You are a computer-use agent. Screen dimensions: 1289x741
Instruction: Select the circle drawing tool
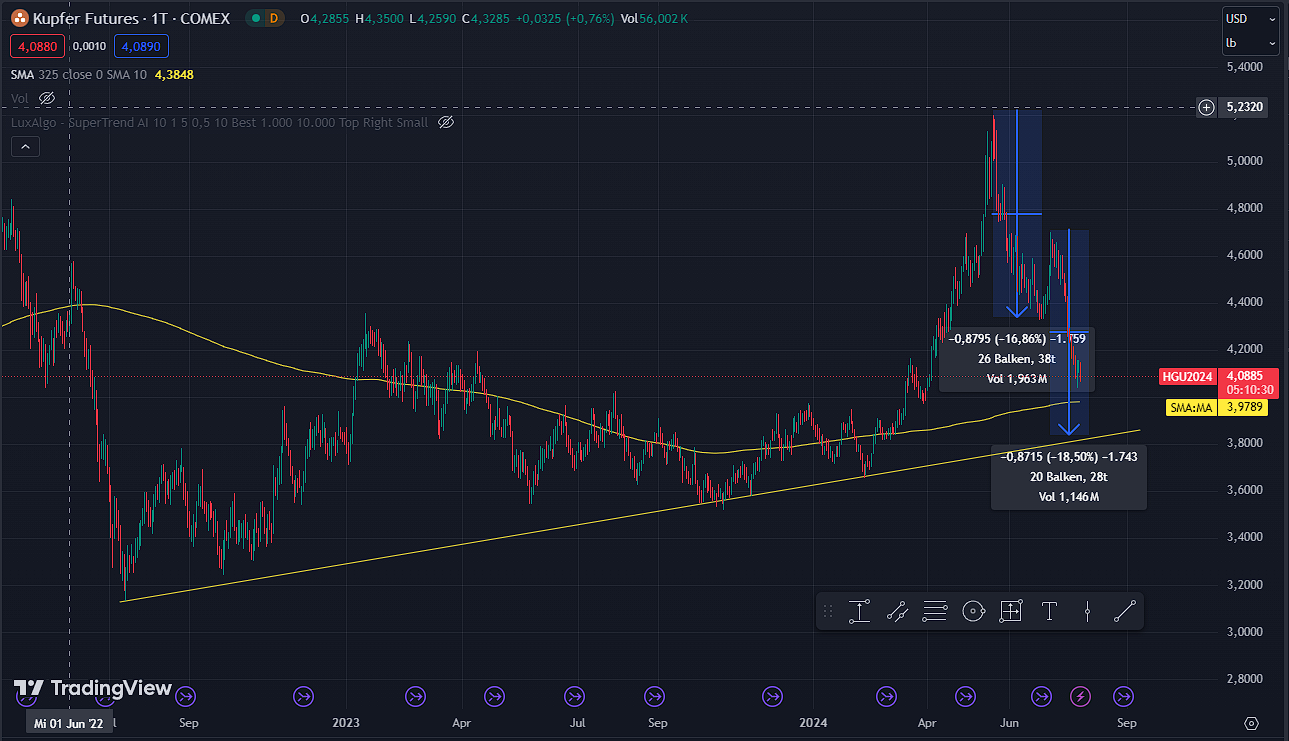[973, 611]
